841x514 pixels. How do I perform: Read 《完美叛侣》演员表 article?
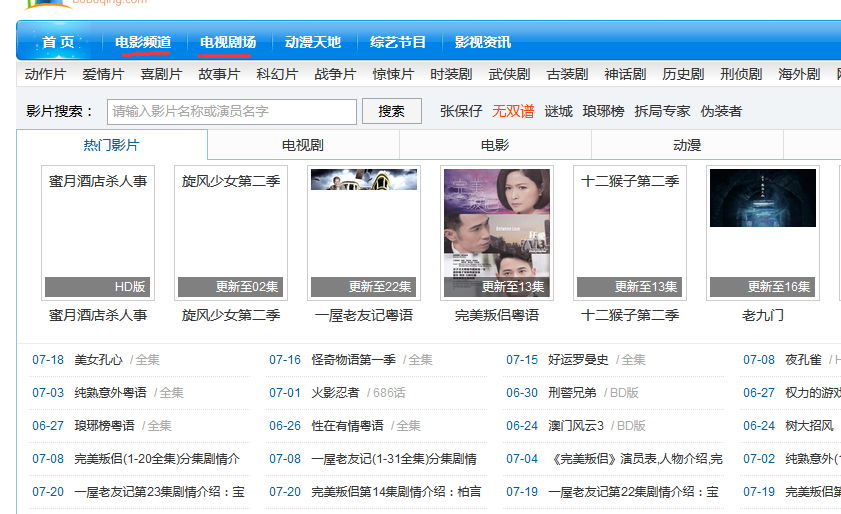[636, 459]
